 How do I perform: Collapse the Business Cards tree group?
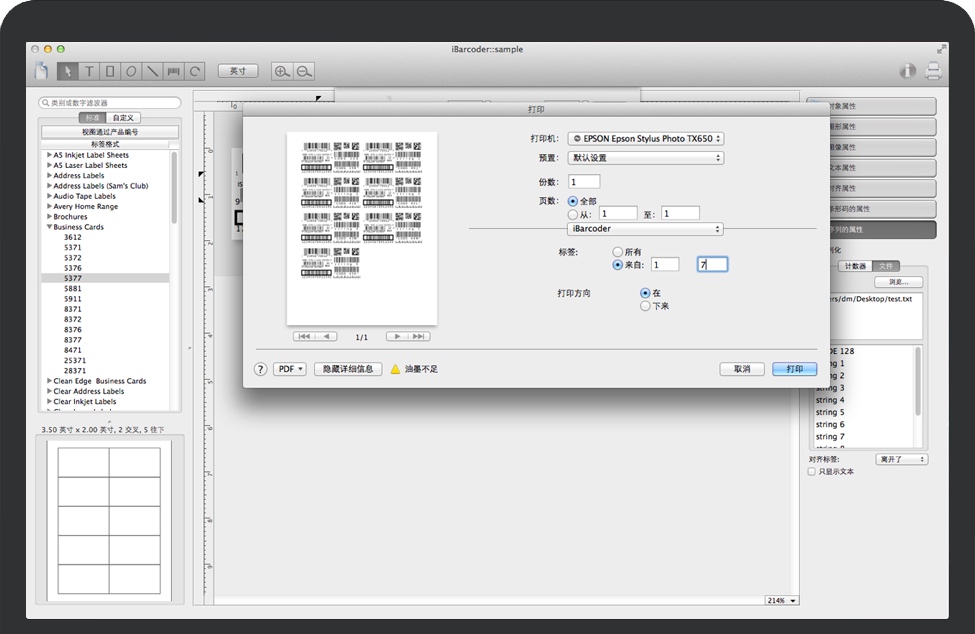point(49,227)
